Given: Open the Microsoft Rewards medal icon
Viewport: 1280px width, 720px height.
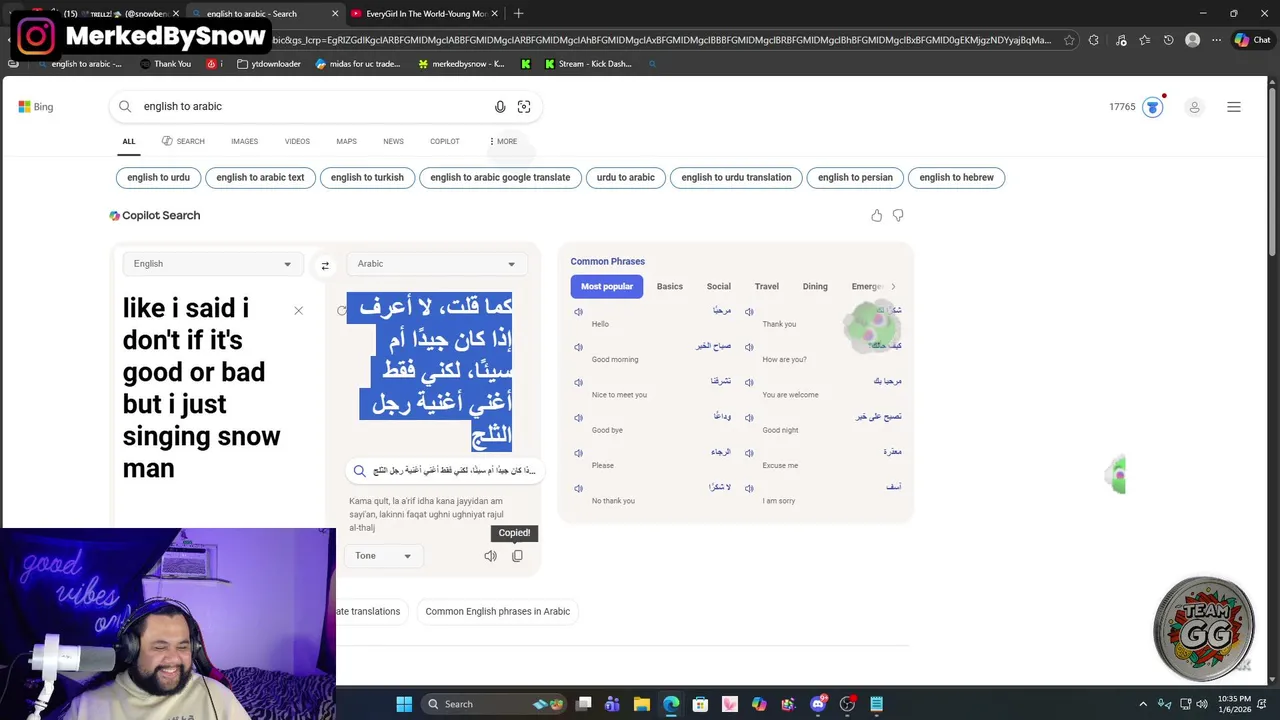Looking at the screenshot, I should tap(1153, 107).
